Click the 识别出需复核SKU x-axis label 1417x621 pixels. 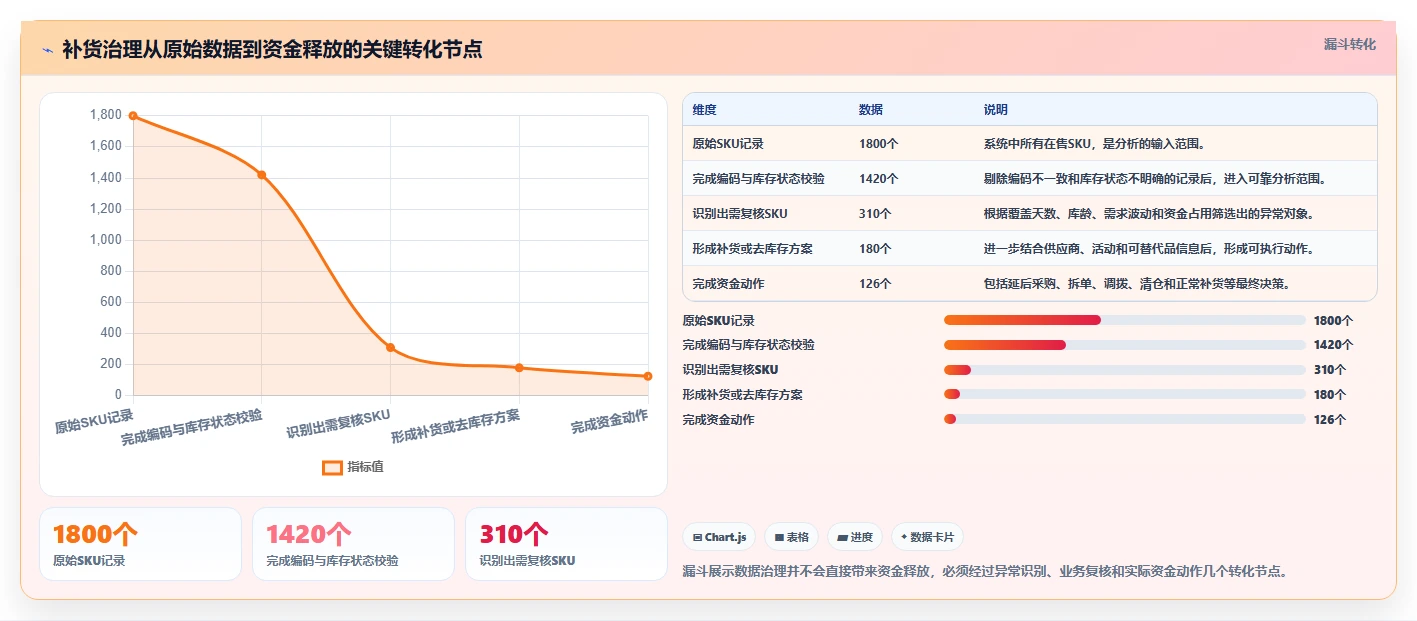point(338,424)
